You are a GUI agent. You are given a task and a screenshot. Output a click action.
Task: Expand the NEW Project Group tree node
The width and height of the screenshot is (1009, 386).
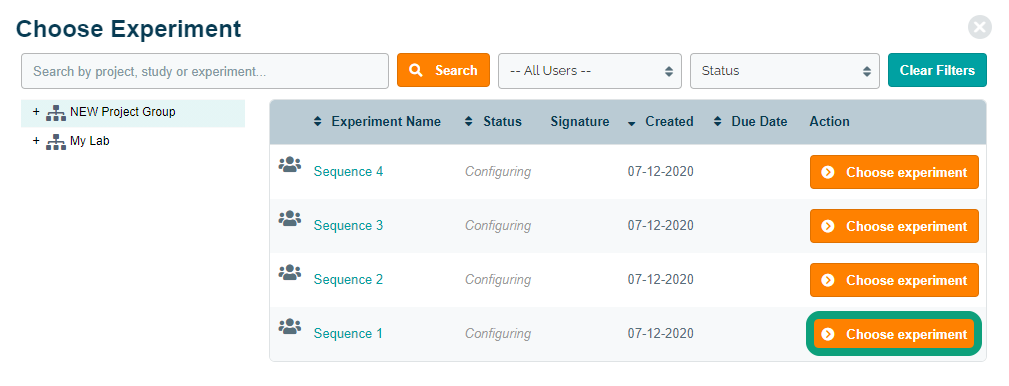point(36,112)
